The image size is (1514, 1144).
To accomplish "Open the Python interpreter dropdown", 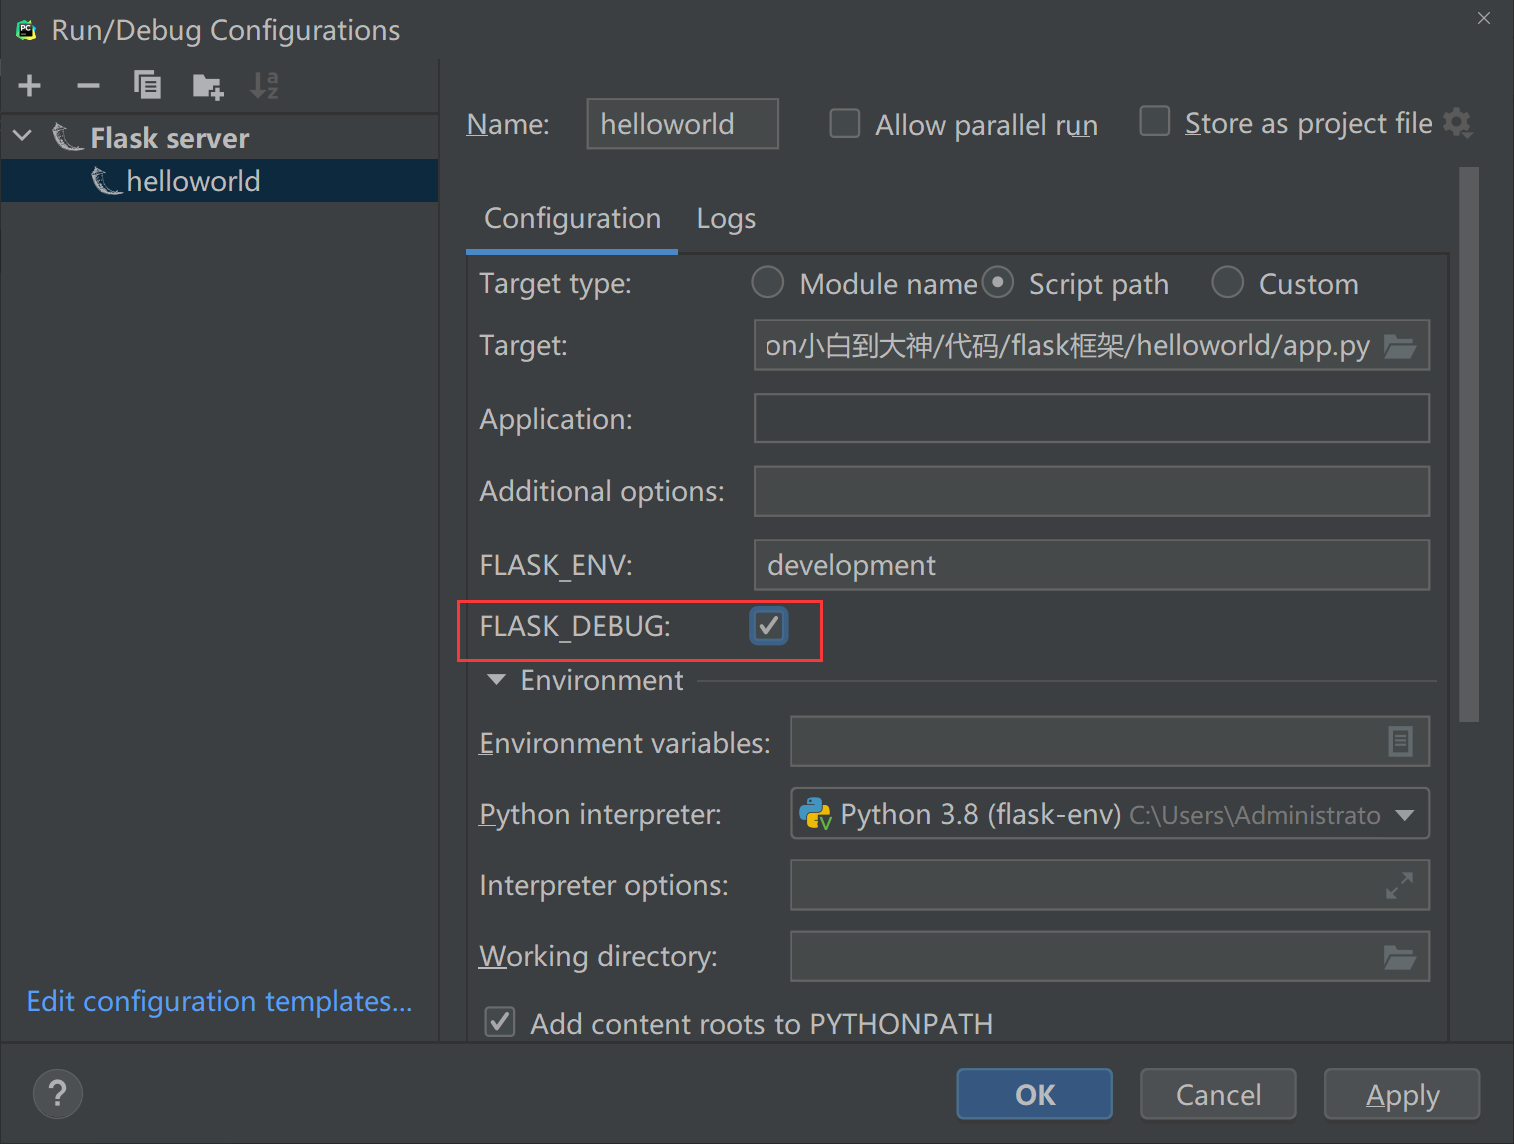I will [x=1404, y=815].
